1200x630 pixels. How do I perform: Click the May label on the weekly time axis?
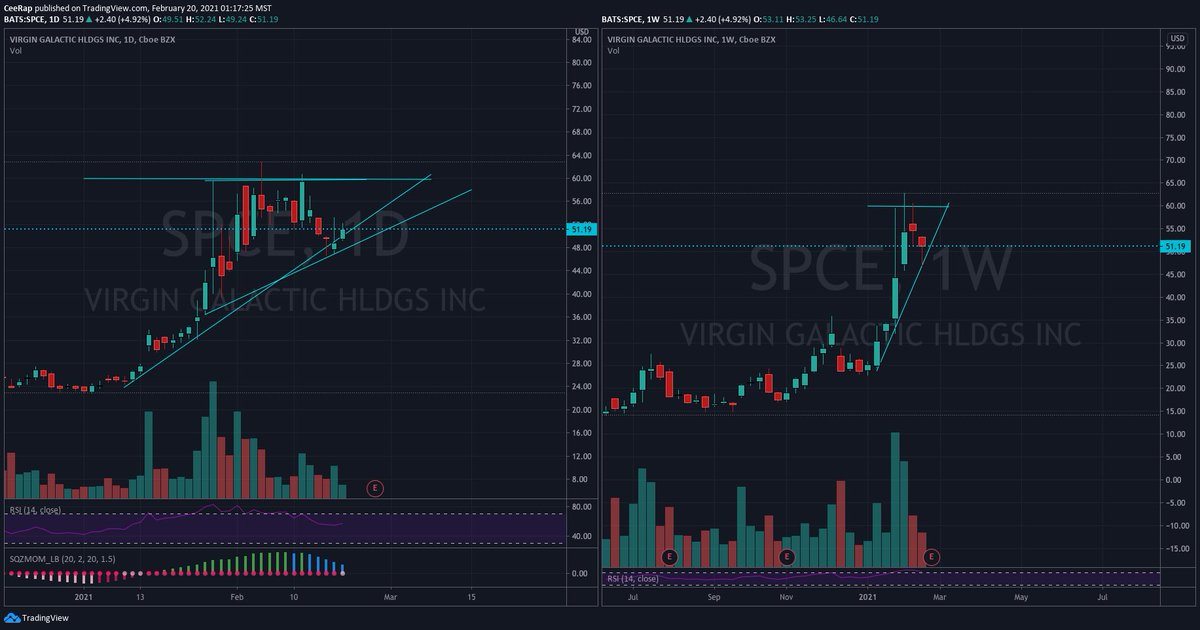point(1020,597)
